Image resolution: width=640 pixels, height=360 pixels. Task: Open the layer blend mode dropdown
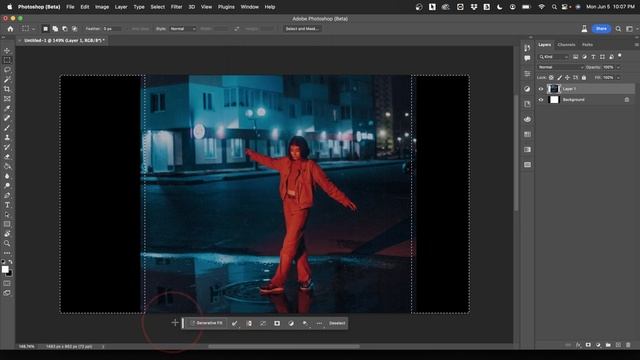(561, 67)
